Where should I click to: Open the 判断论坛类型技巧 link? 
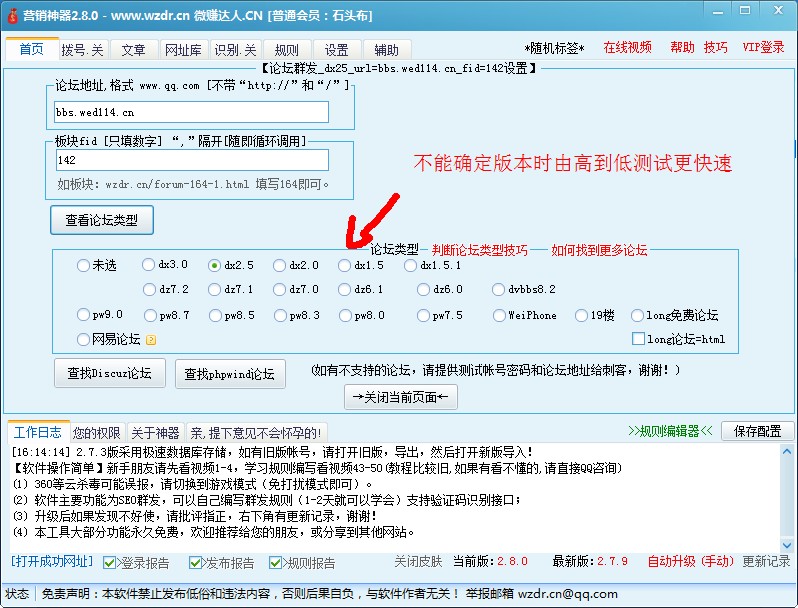point(479,250)
